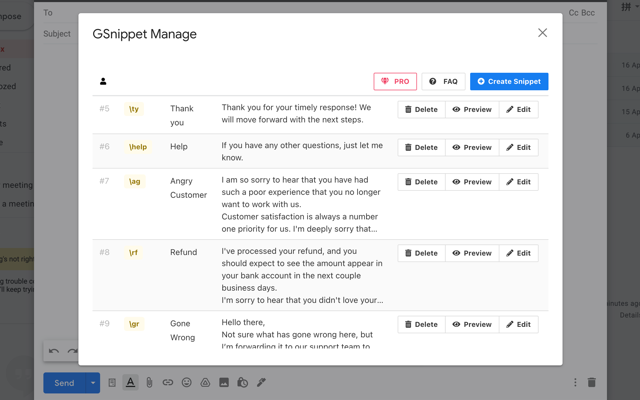Viewport: 640px width, 400px height.
Task: Click the \ag shortcut tag
Action: click(135, 181)
